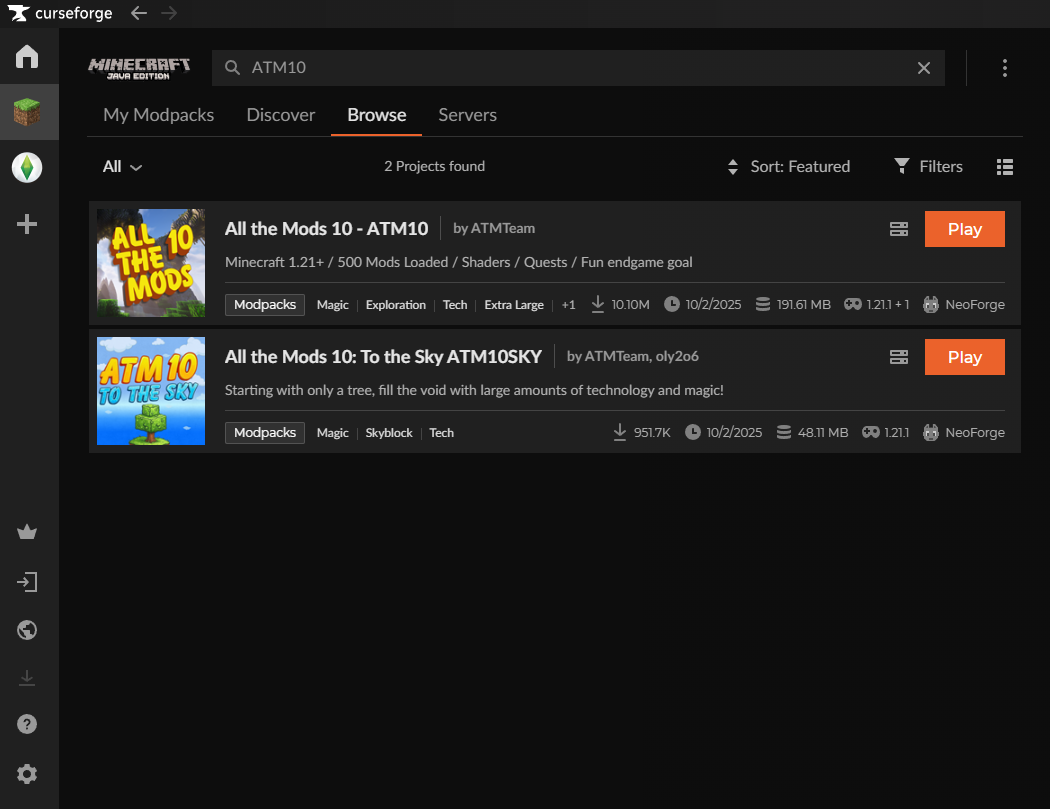1050x809 pixels.
Task: Expand the All category dropdown
Action: (x=122, y=167)
